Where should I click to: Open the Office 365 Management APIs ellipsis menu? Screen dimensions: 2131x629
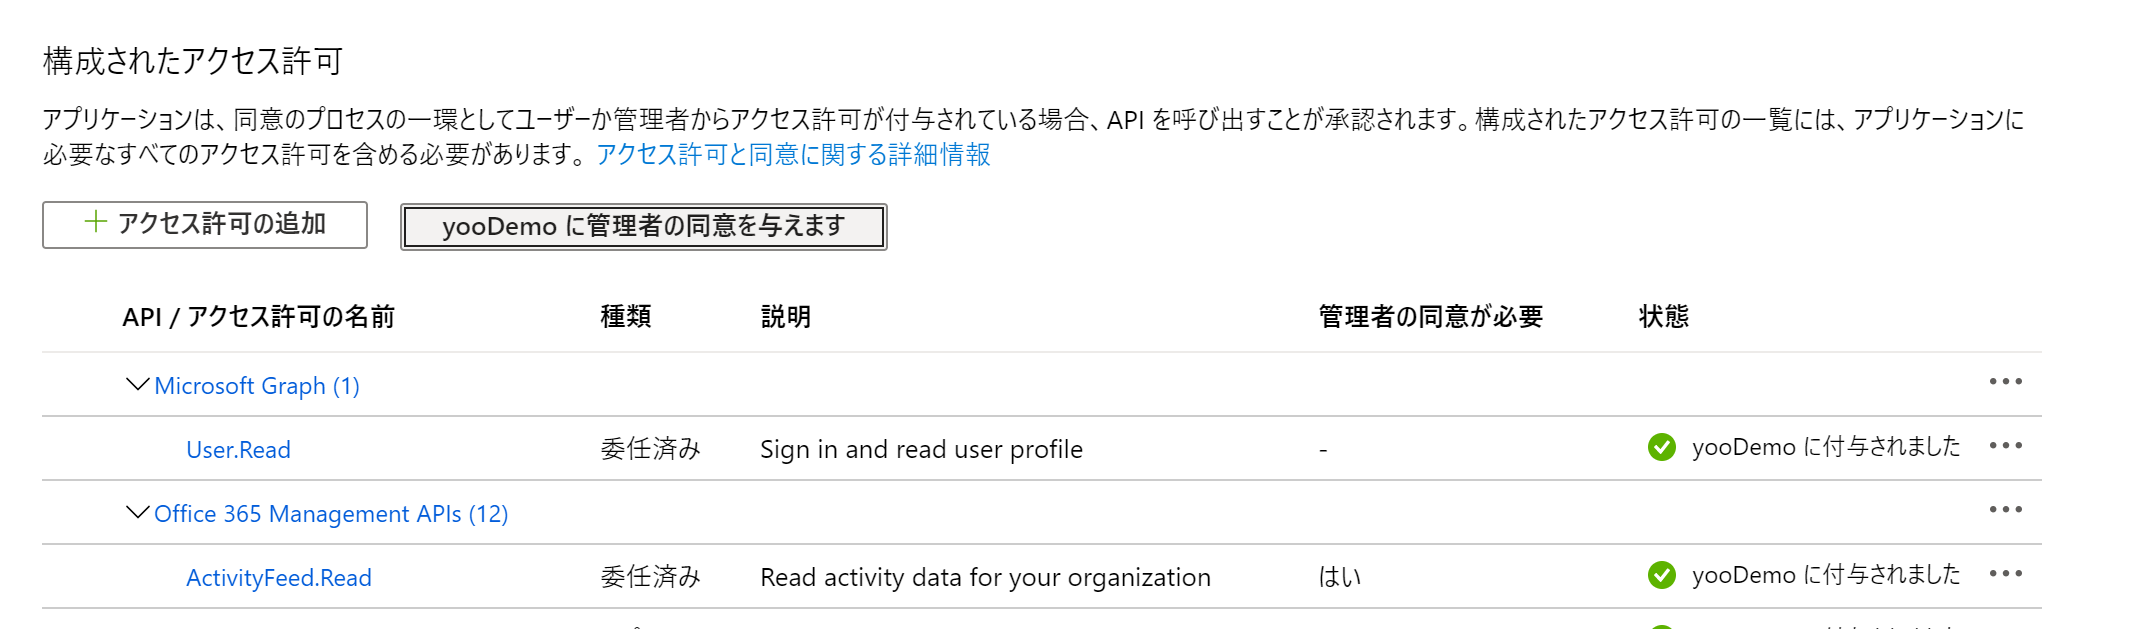tap(2007, 510)
